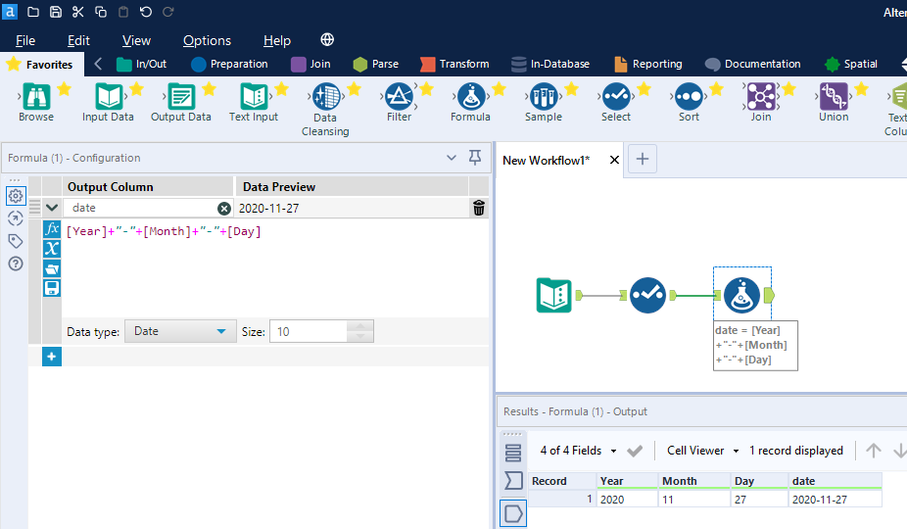Redo the last action
The height and width of the screenshot is (529, 907).
pyautogui.click(x=168, y=12)
